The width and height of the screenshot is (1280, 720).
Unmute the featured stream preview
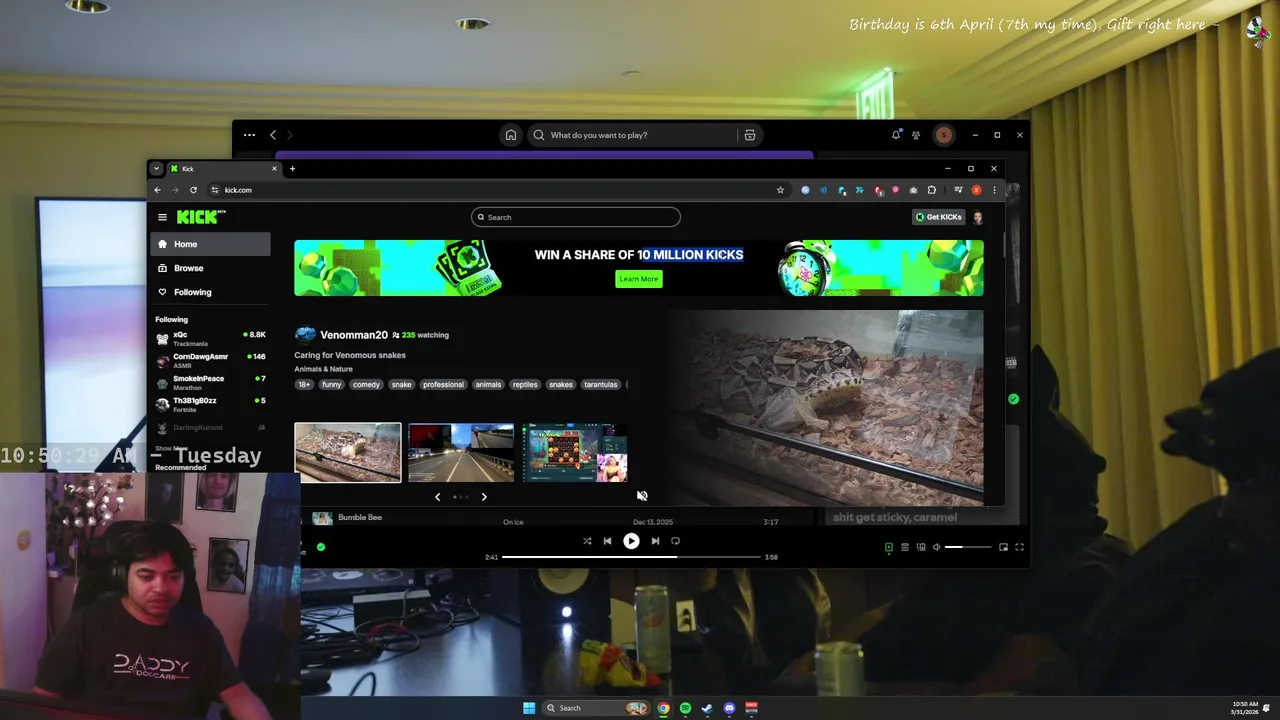click(642, 496)
